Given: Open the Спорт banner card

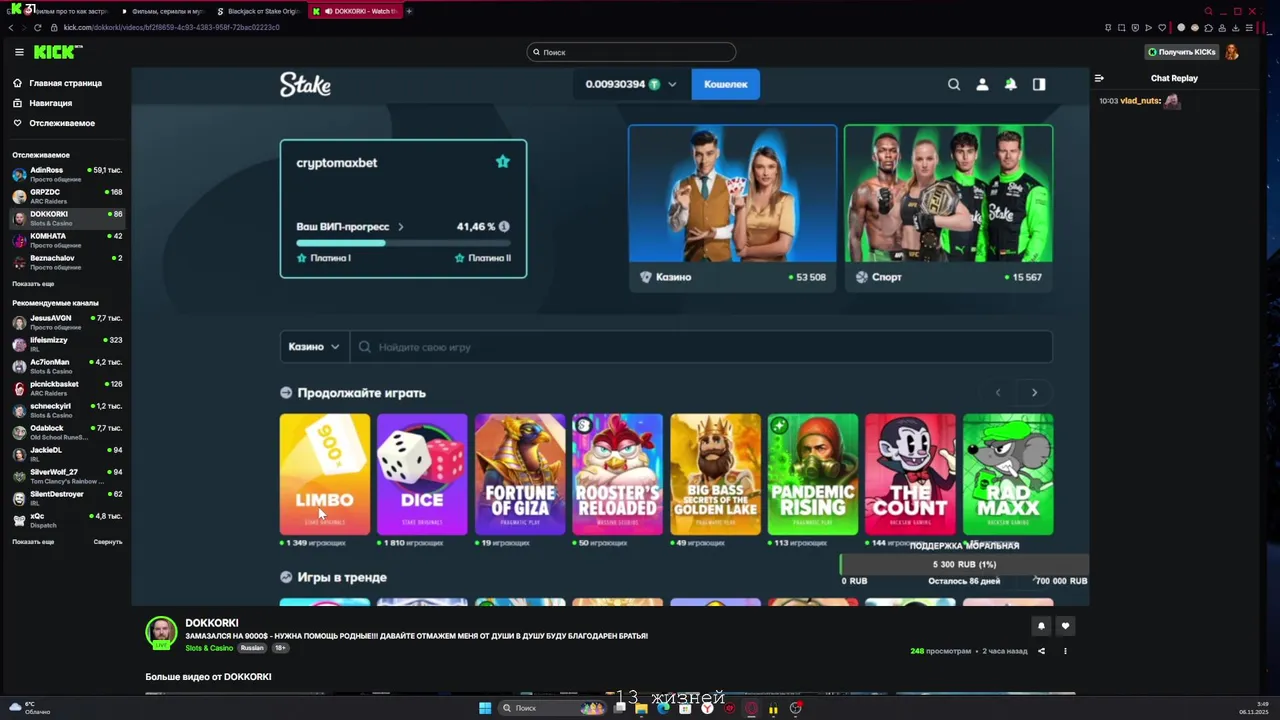Looking at the screenshot, I should 949,208.
